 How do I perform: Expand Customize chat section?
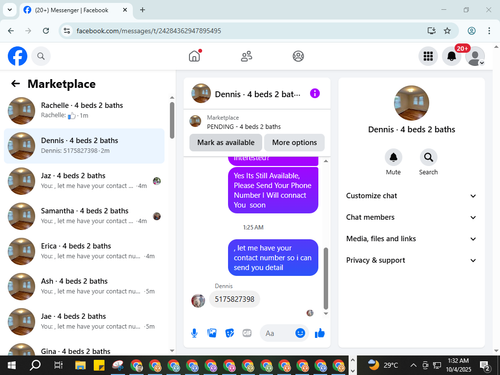(411, 196)
